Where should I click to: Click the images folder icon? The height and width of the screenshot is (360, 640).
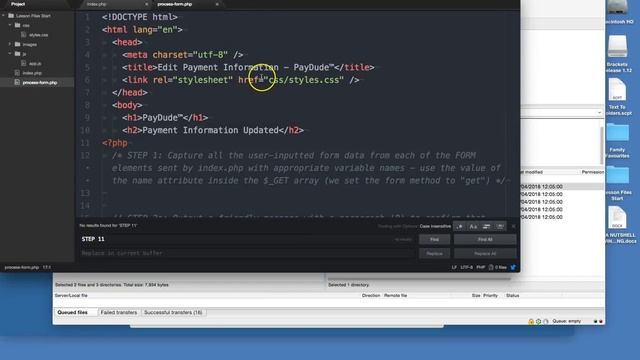(x=18, y=44)
